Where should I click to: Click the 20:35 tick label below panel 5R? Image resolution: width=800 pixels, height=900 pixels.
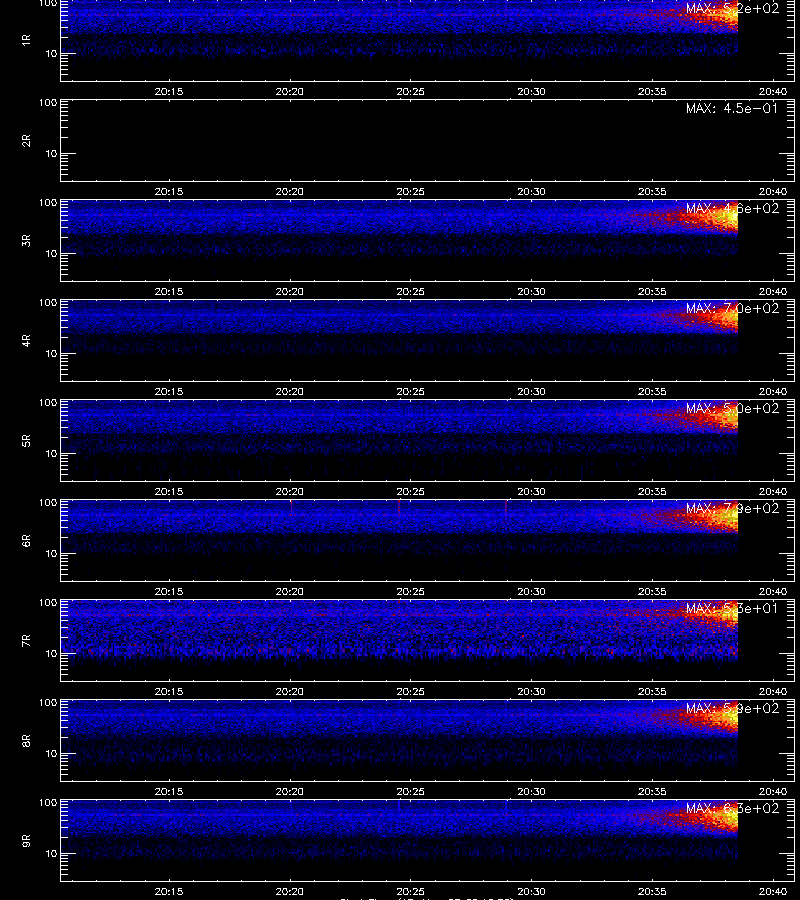pyautogui.click(x=653, y=491)
